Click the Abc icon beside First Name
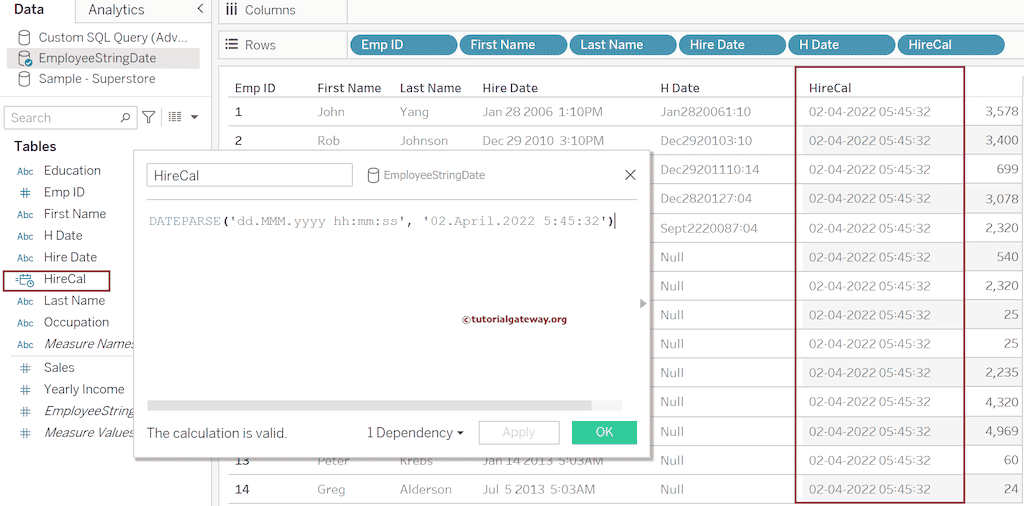The height and width of the screenshot is (506, 1024). click(25, 214)
